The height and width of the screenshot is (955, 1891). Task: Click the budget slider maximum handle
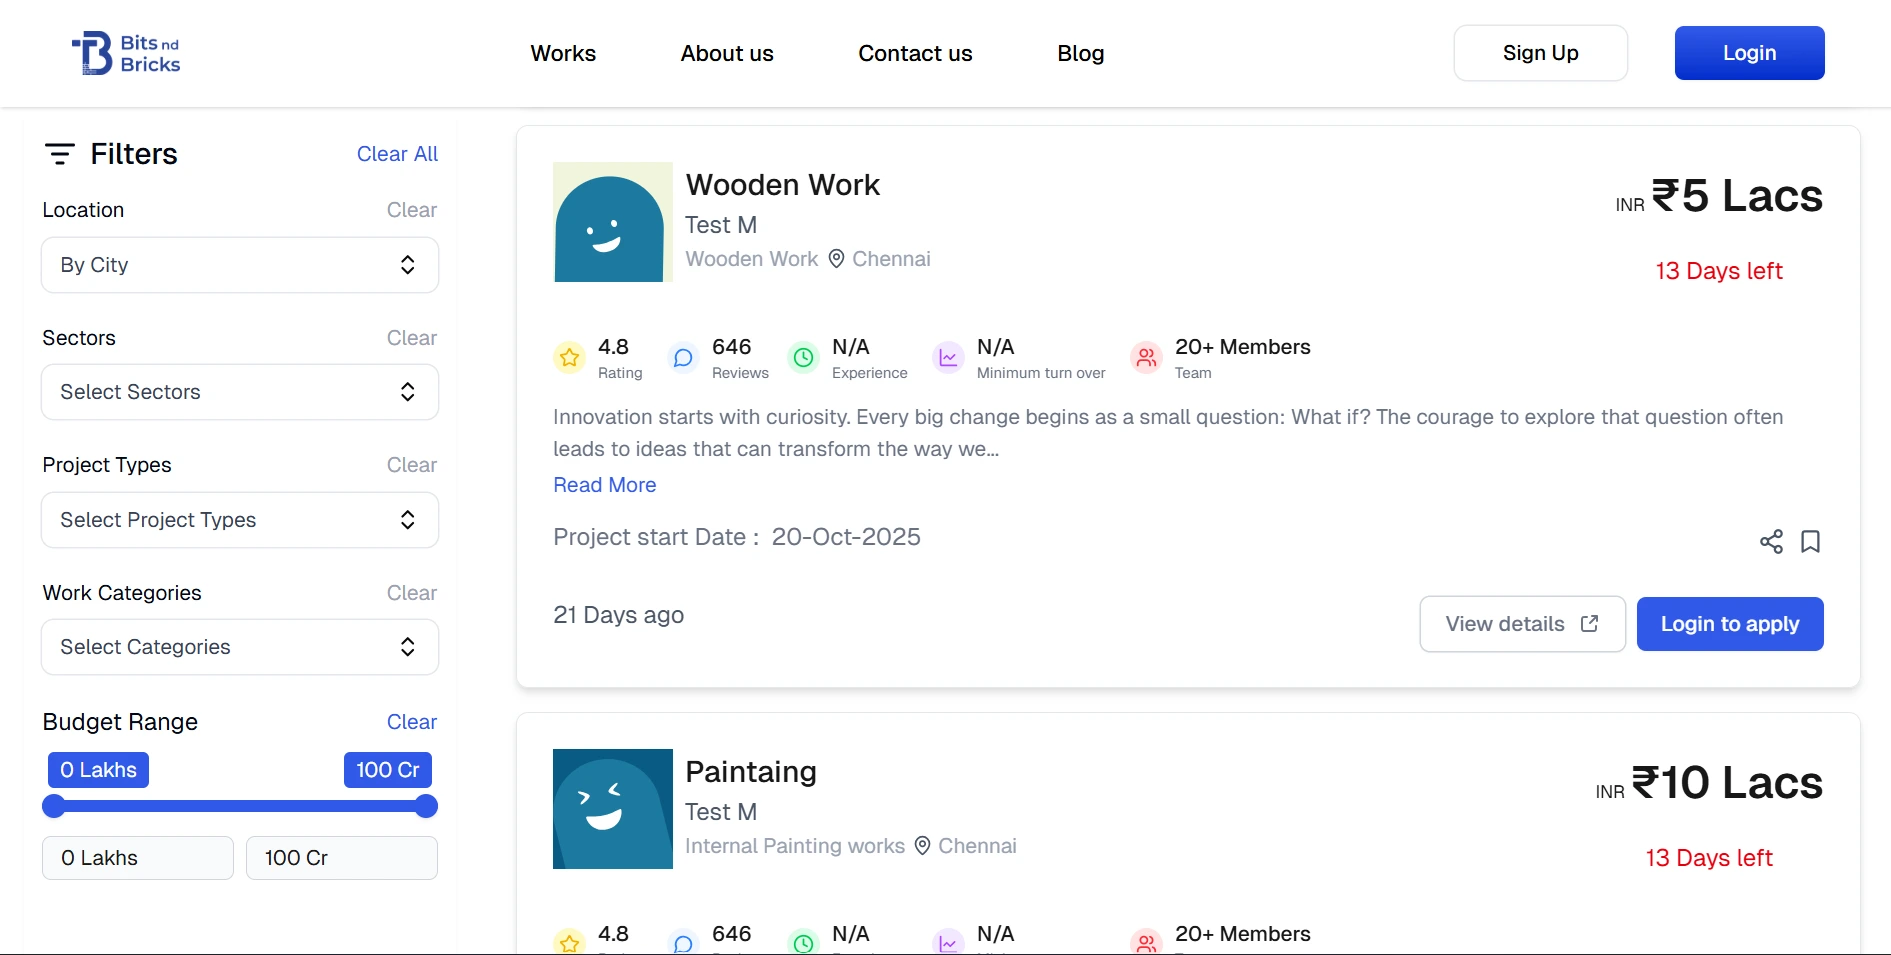pyautogui.click(x=426, y=806)
